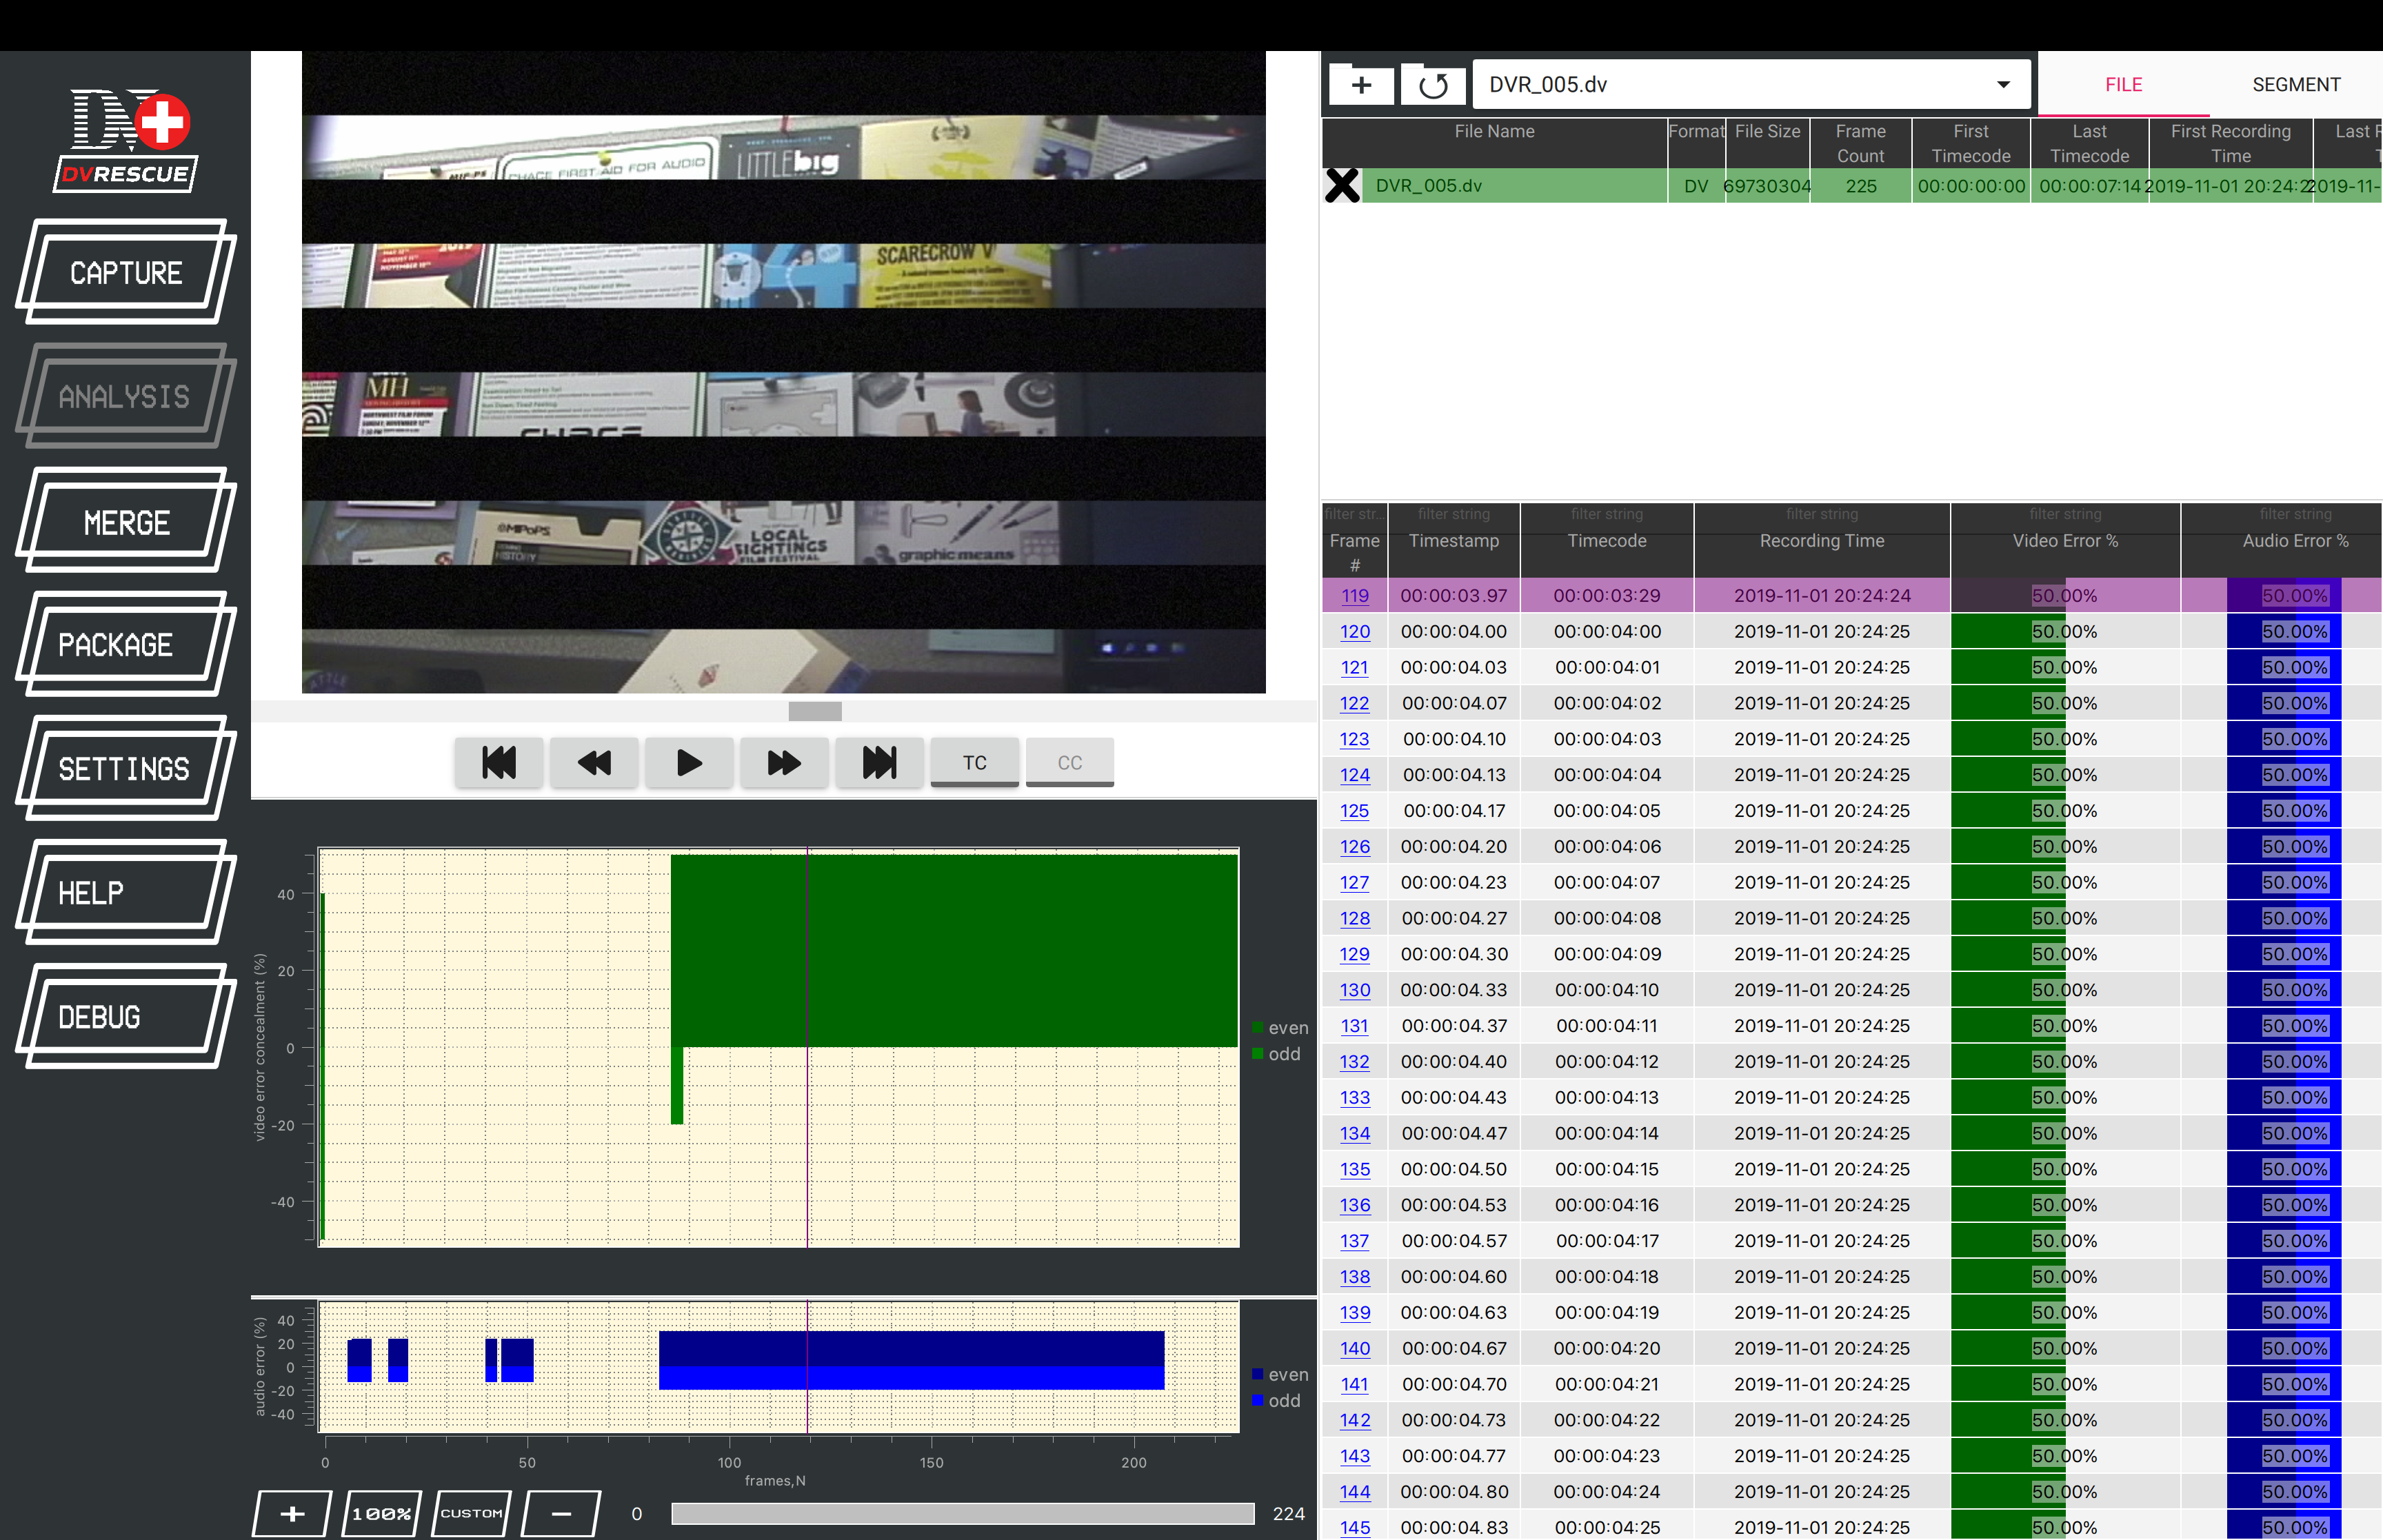The height and width of the screenshot is (1540, 2383).
Task: Open frame 125 link
Action: click(x=1355, y=811)
